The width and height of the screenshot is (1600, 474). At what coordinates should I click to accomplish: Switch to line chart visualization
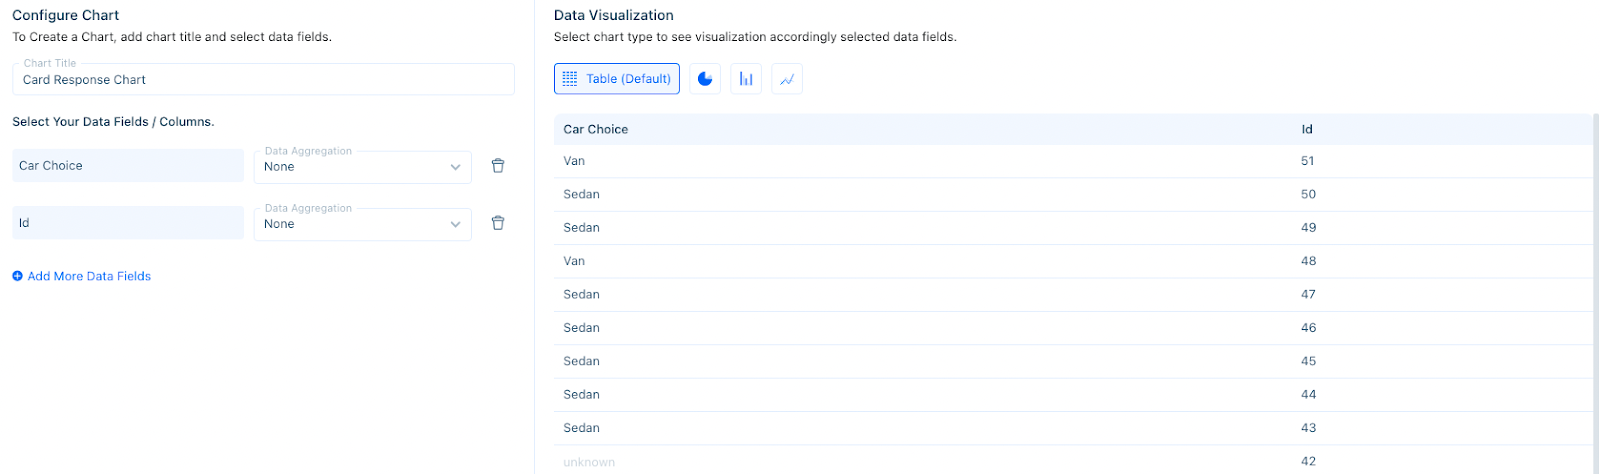787,79
